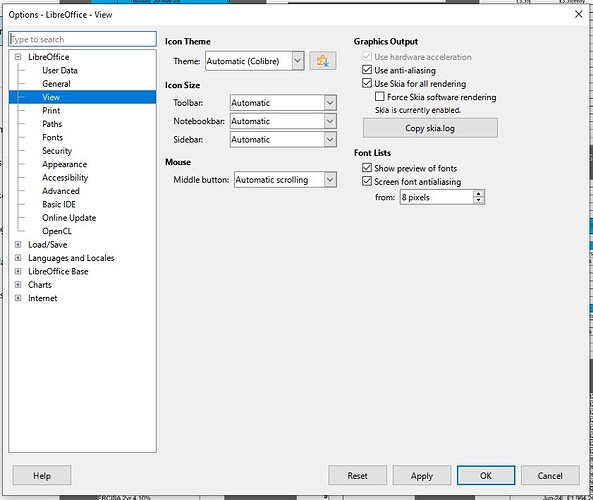Image resolution: width=593 pixels, height=500 pixels.
Task: Expand Languages and Locales node
Action: tap(18, 258)
